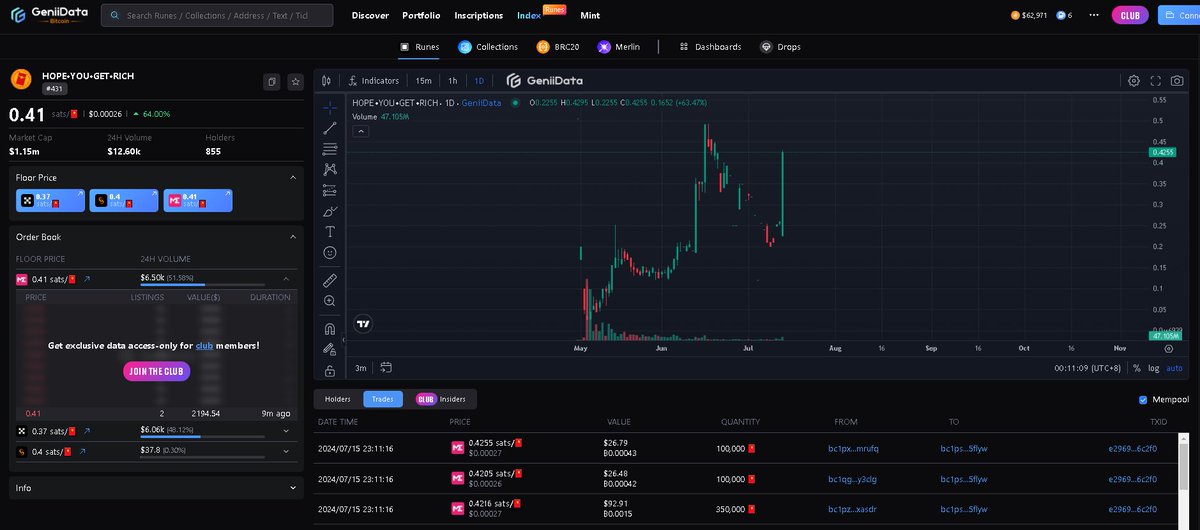Switch to the BRC20 tab

558,46
